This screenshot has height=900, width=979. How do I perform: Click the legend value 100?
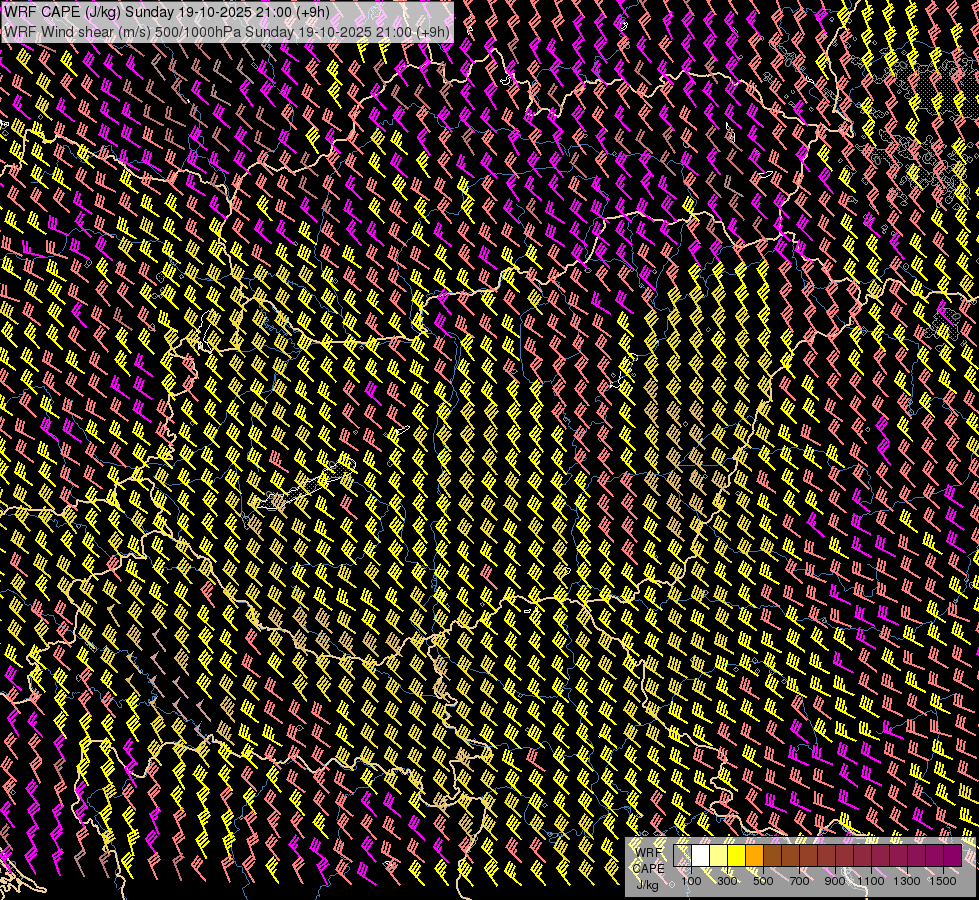click(691, 881)
